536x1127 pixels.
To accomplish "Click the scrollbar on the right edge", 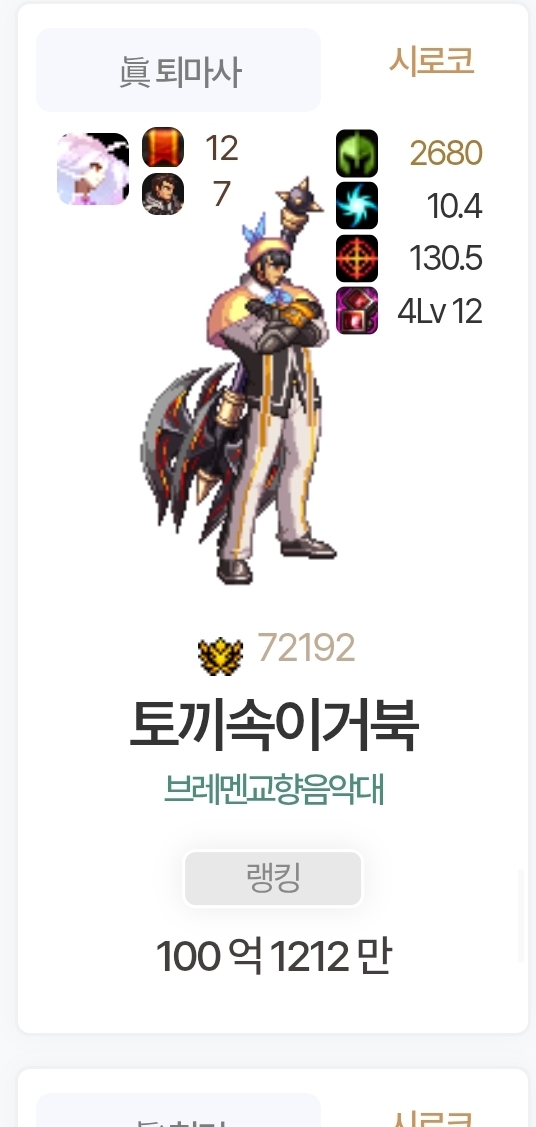I will 522,916.
